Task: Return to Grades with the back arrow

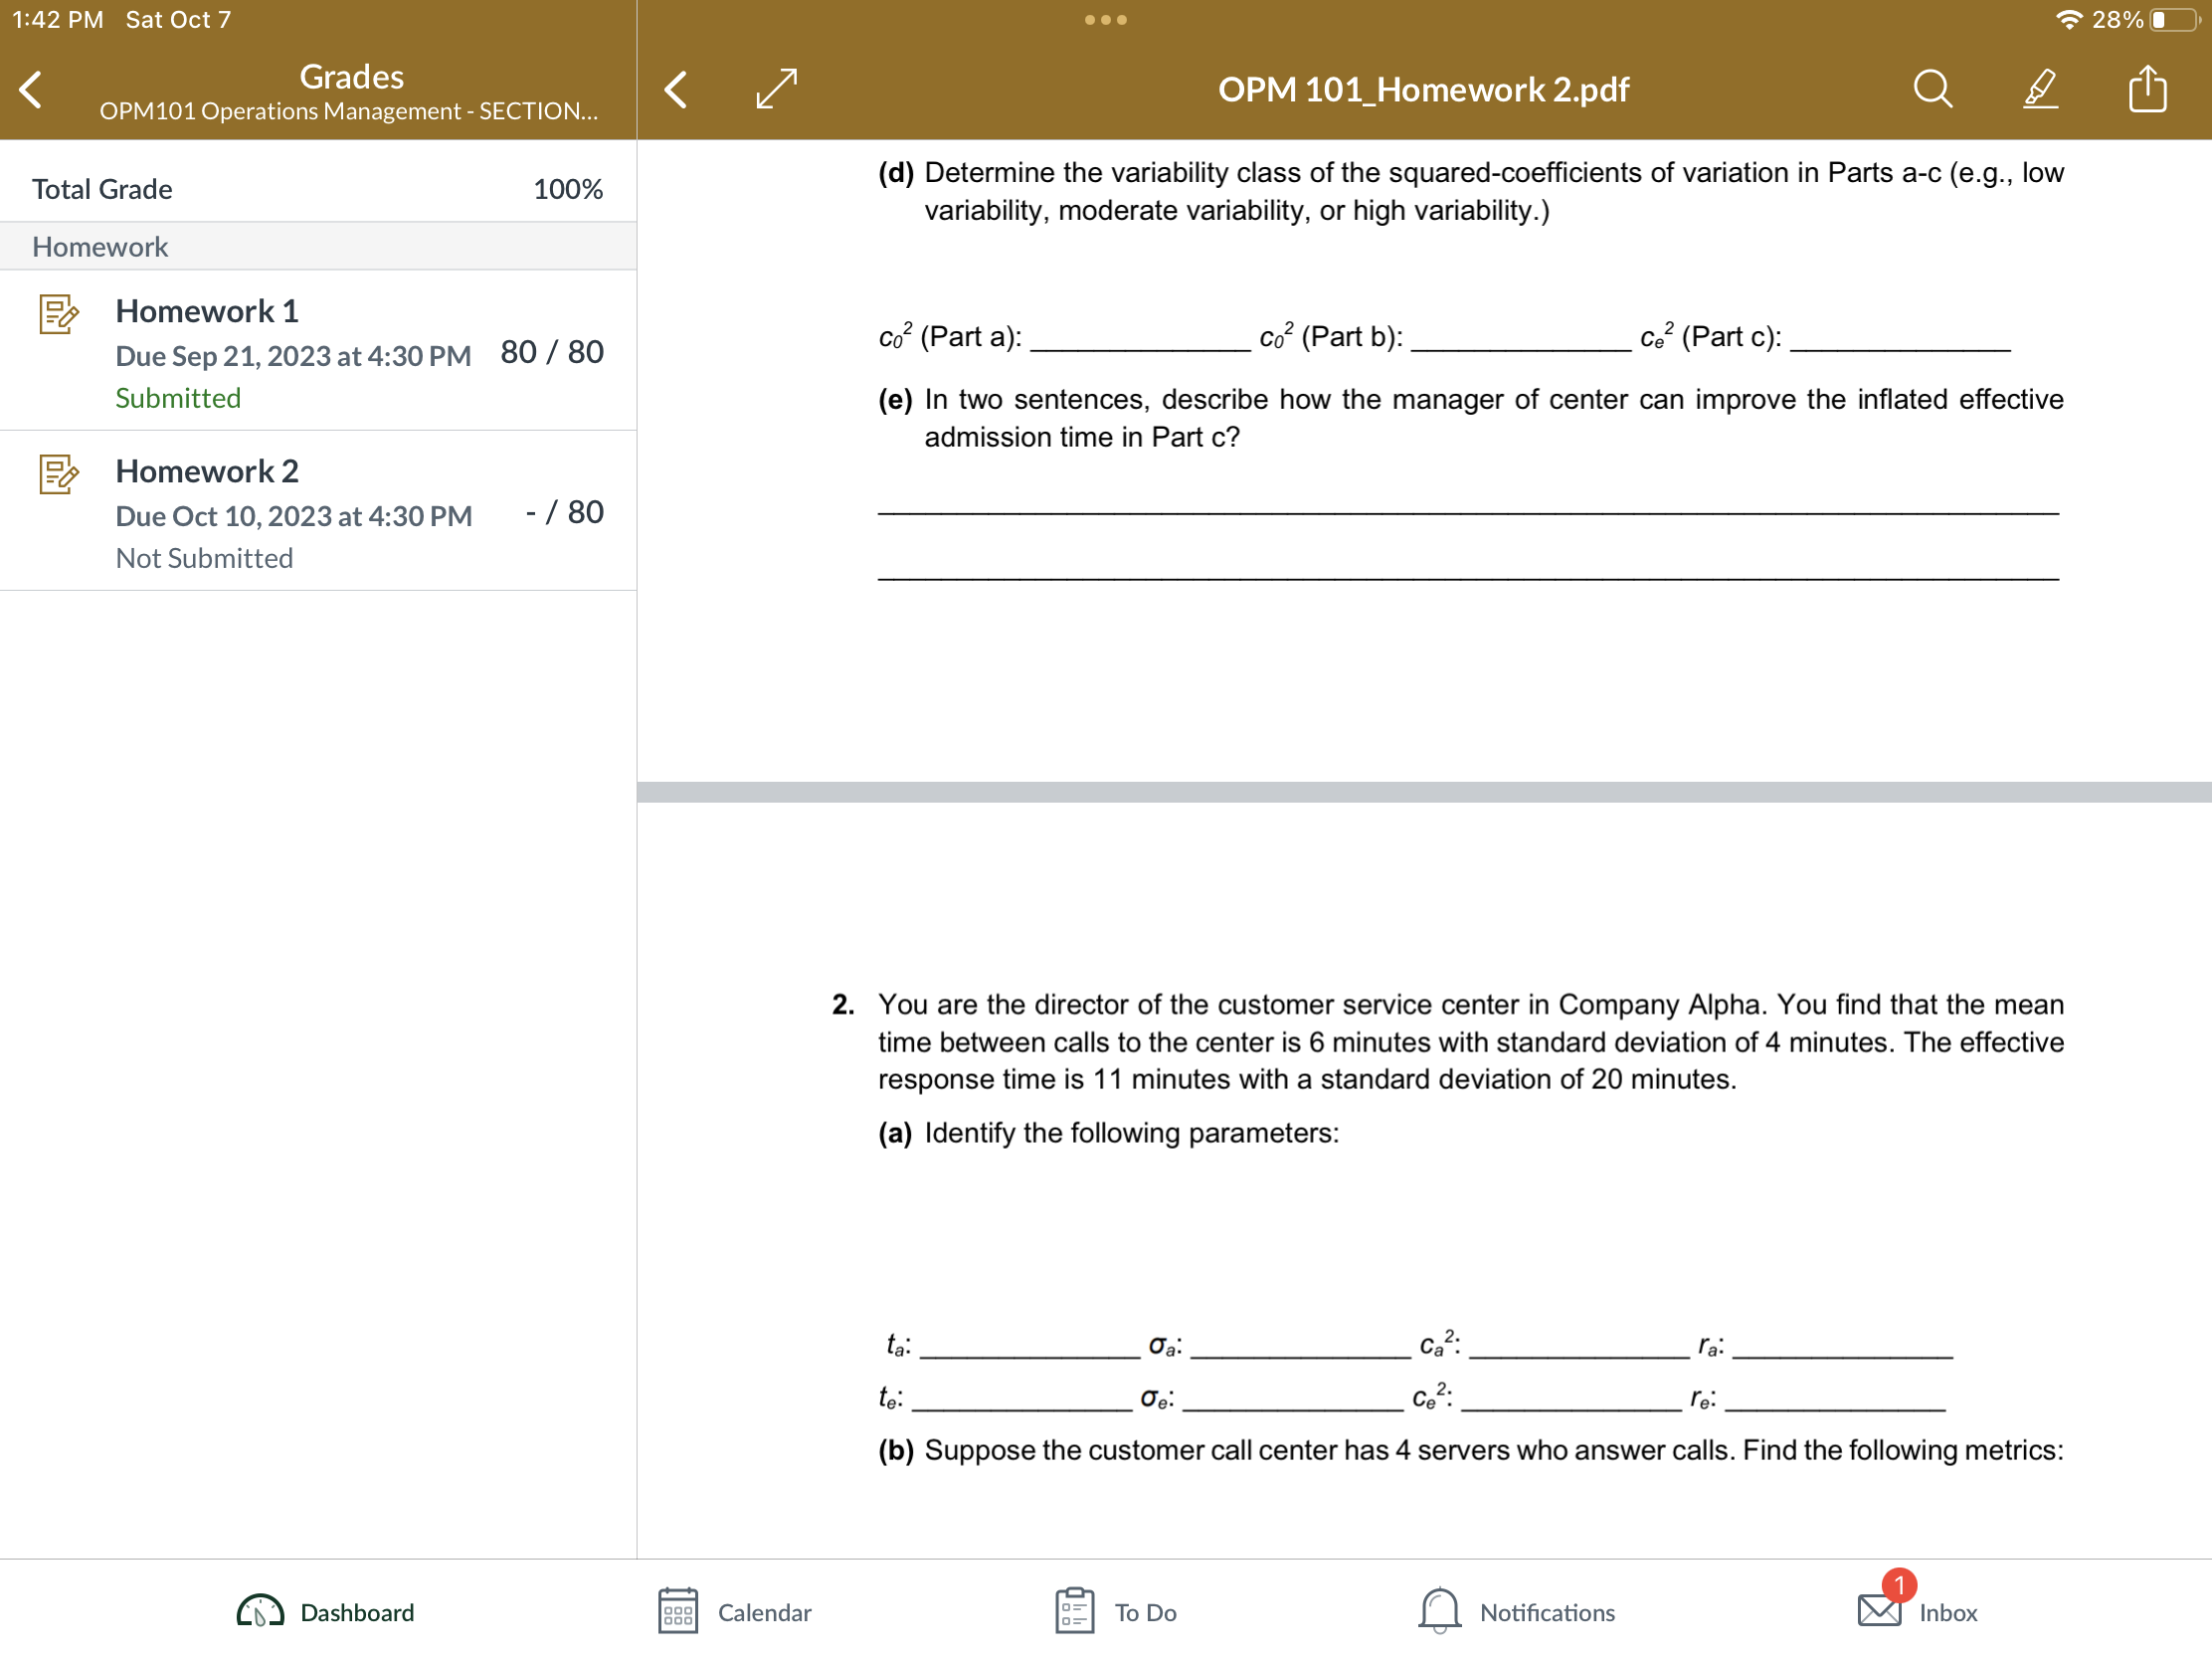Action: (30, 90)
